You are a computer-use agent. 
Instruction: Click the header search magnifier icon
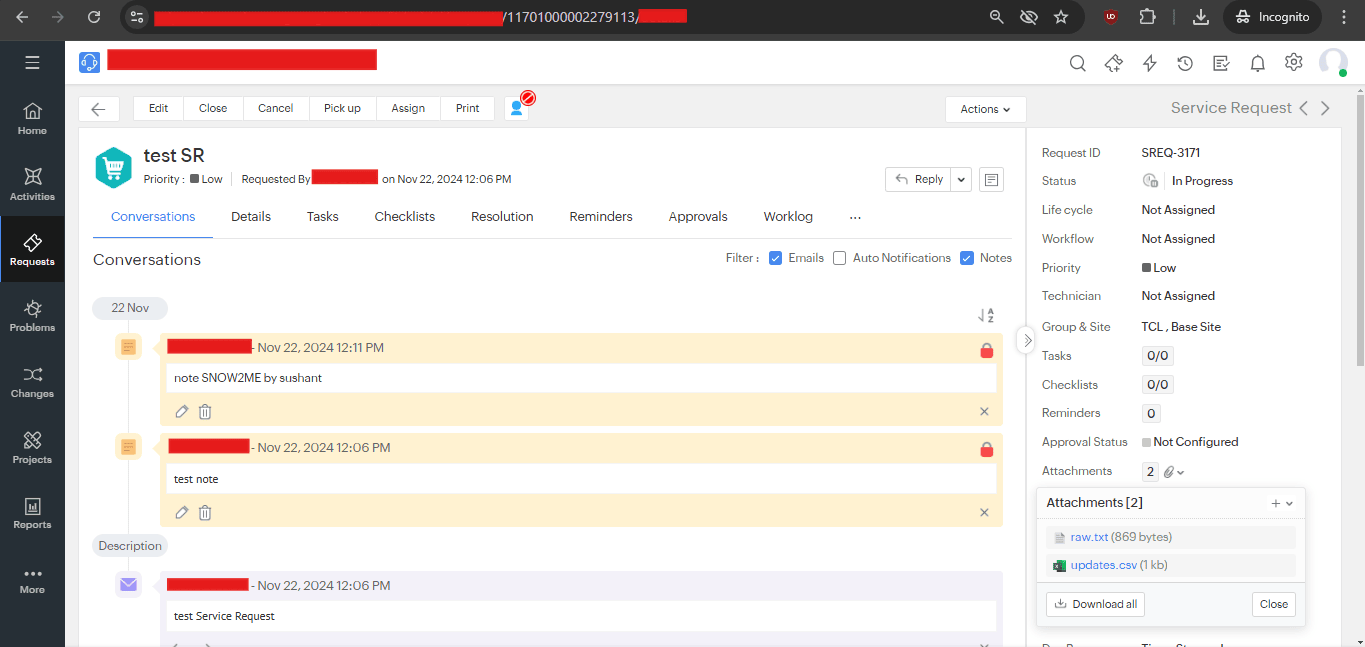[1077, 63]
